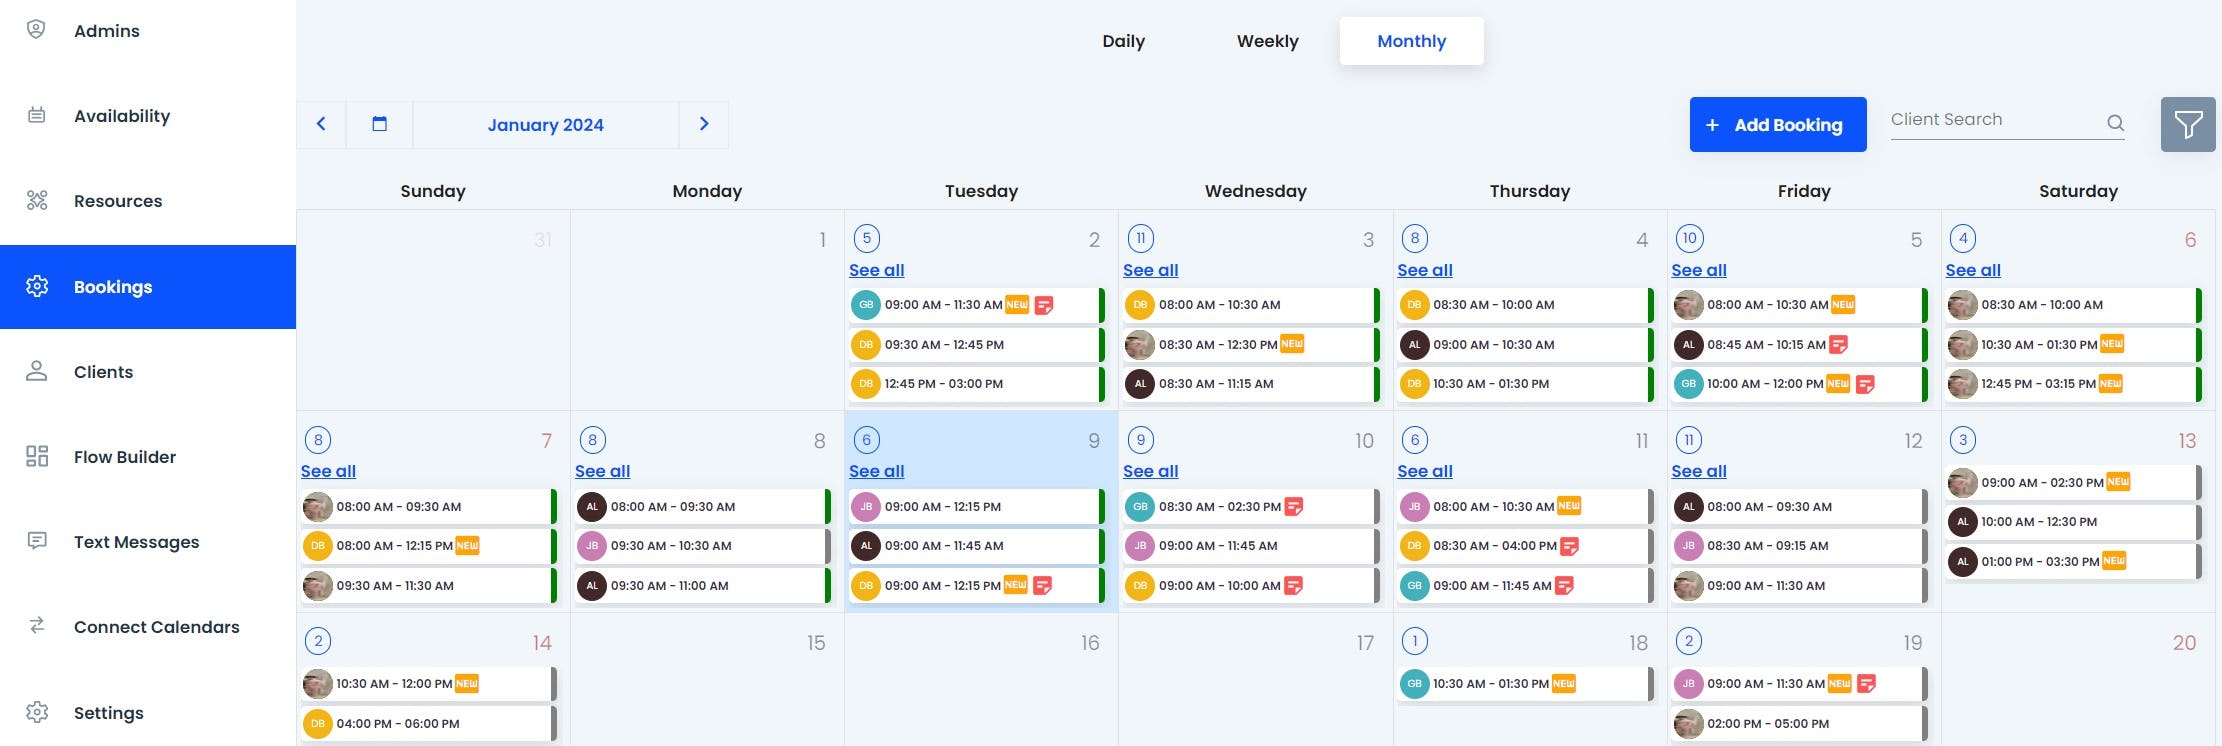Open the Clients menu item
2222x746 pixels.
[x=103, y=372]
